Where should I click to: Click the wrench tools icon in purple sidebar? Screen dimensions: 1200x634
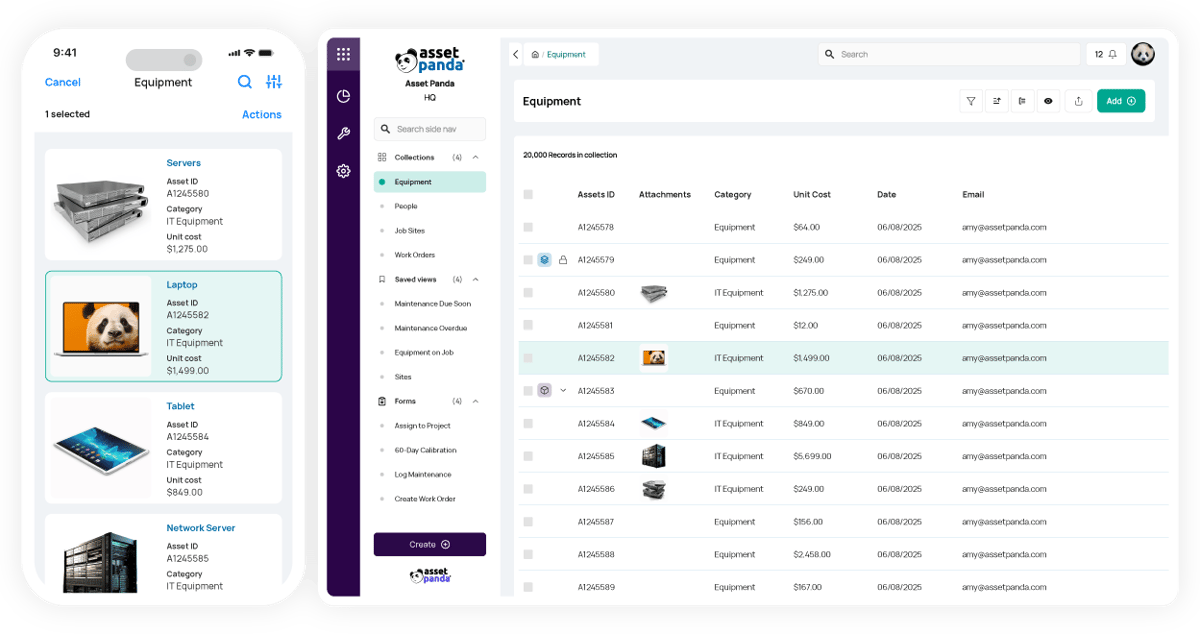click(x=343, y=130)
